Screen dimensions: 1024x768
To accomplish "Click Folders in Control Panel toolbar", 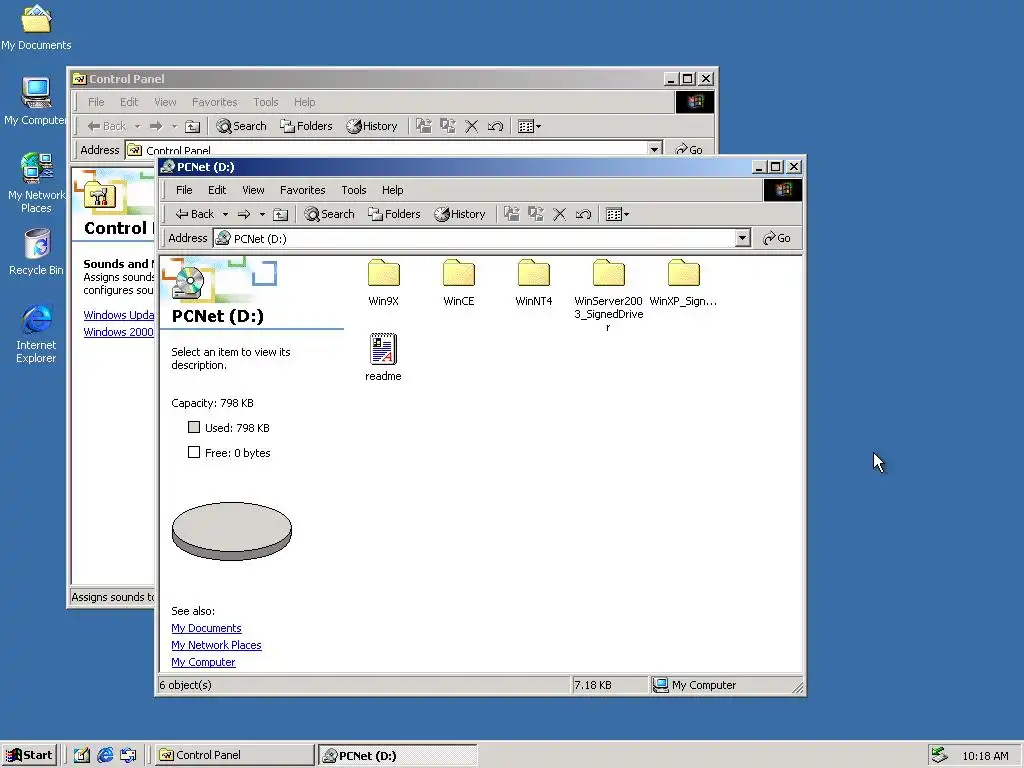I will click(306, 126).
